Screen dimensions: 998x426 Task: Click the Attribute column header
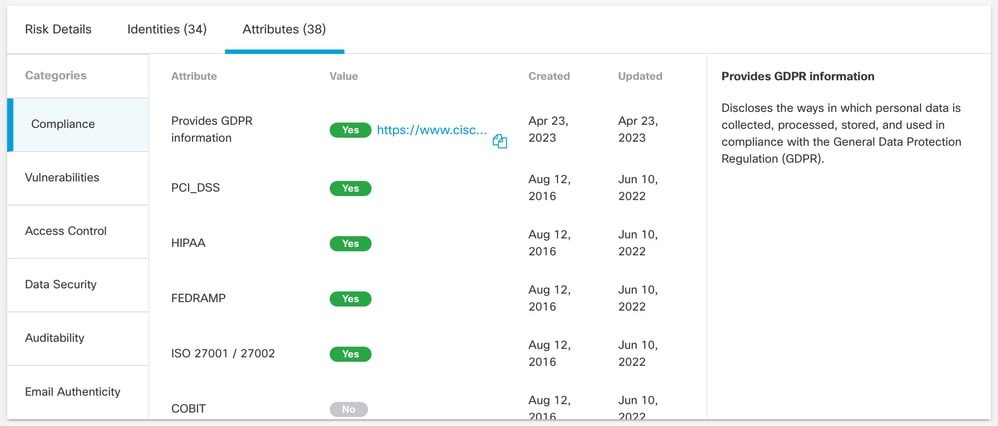tap(194, 76)
